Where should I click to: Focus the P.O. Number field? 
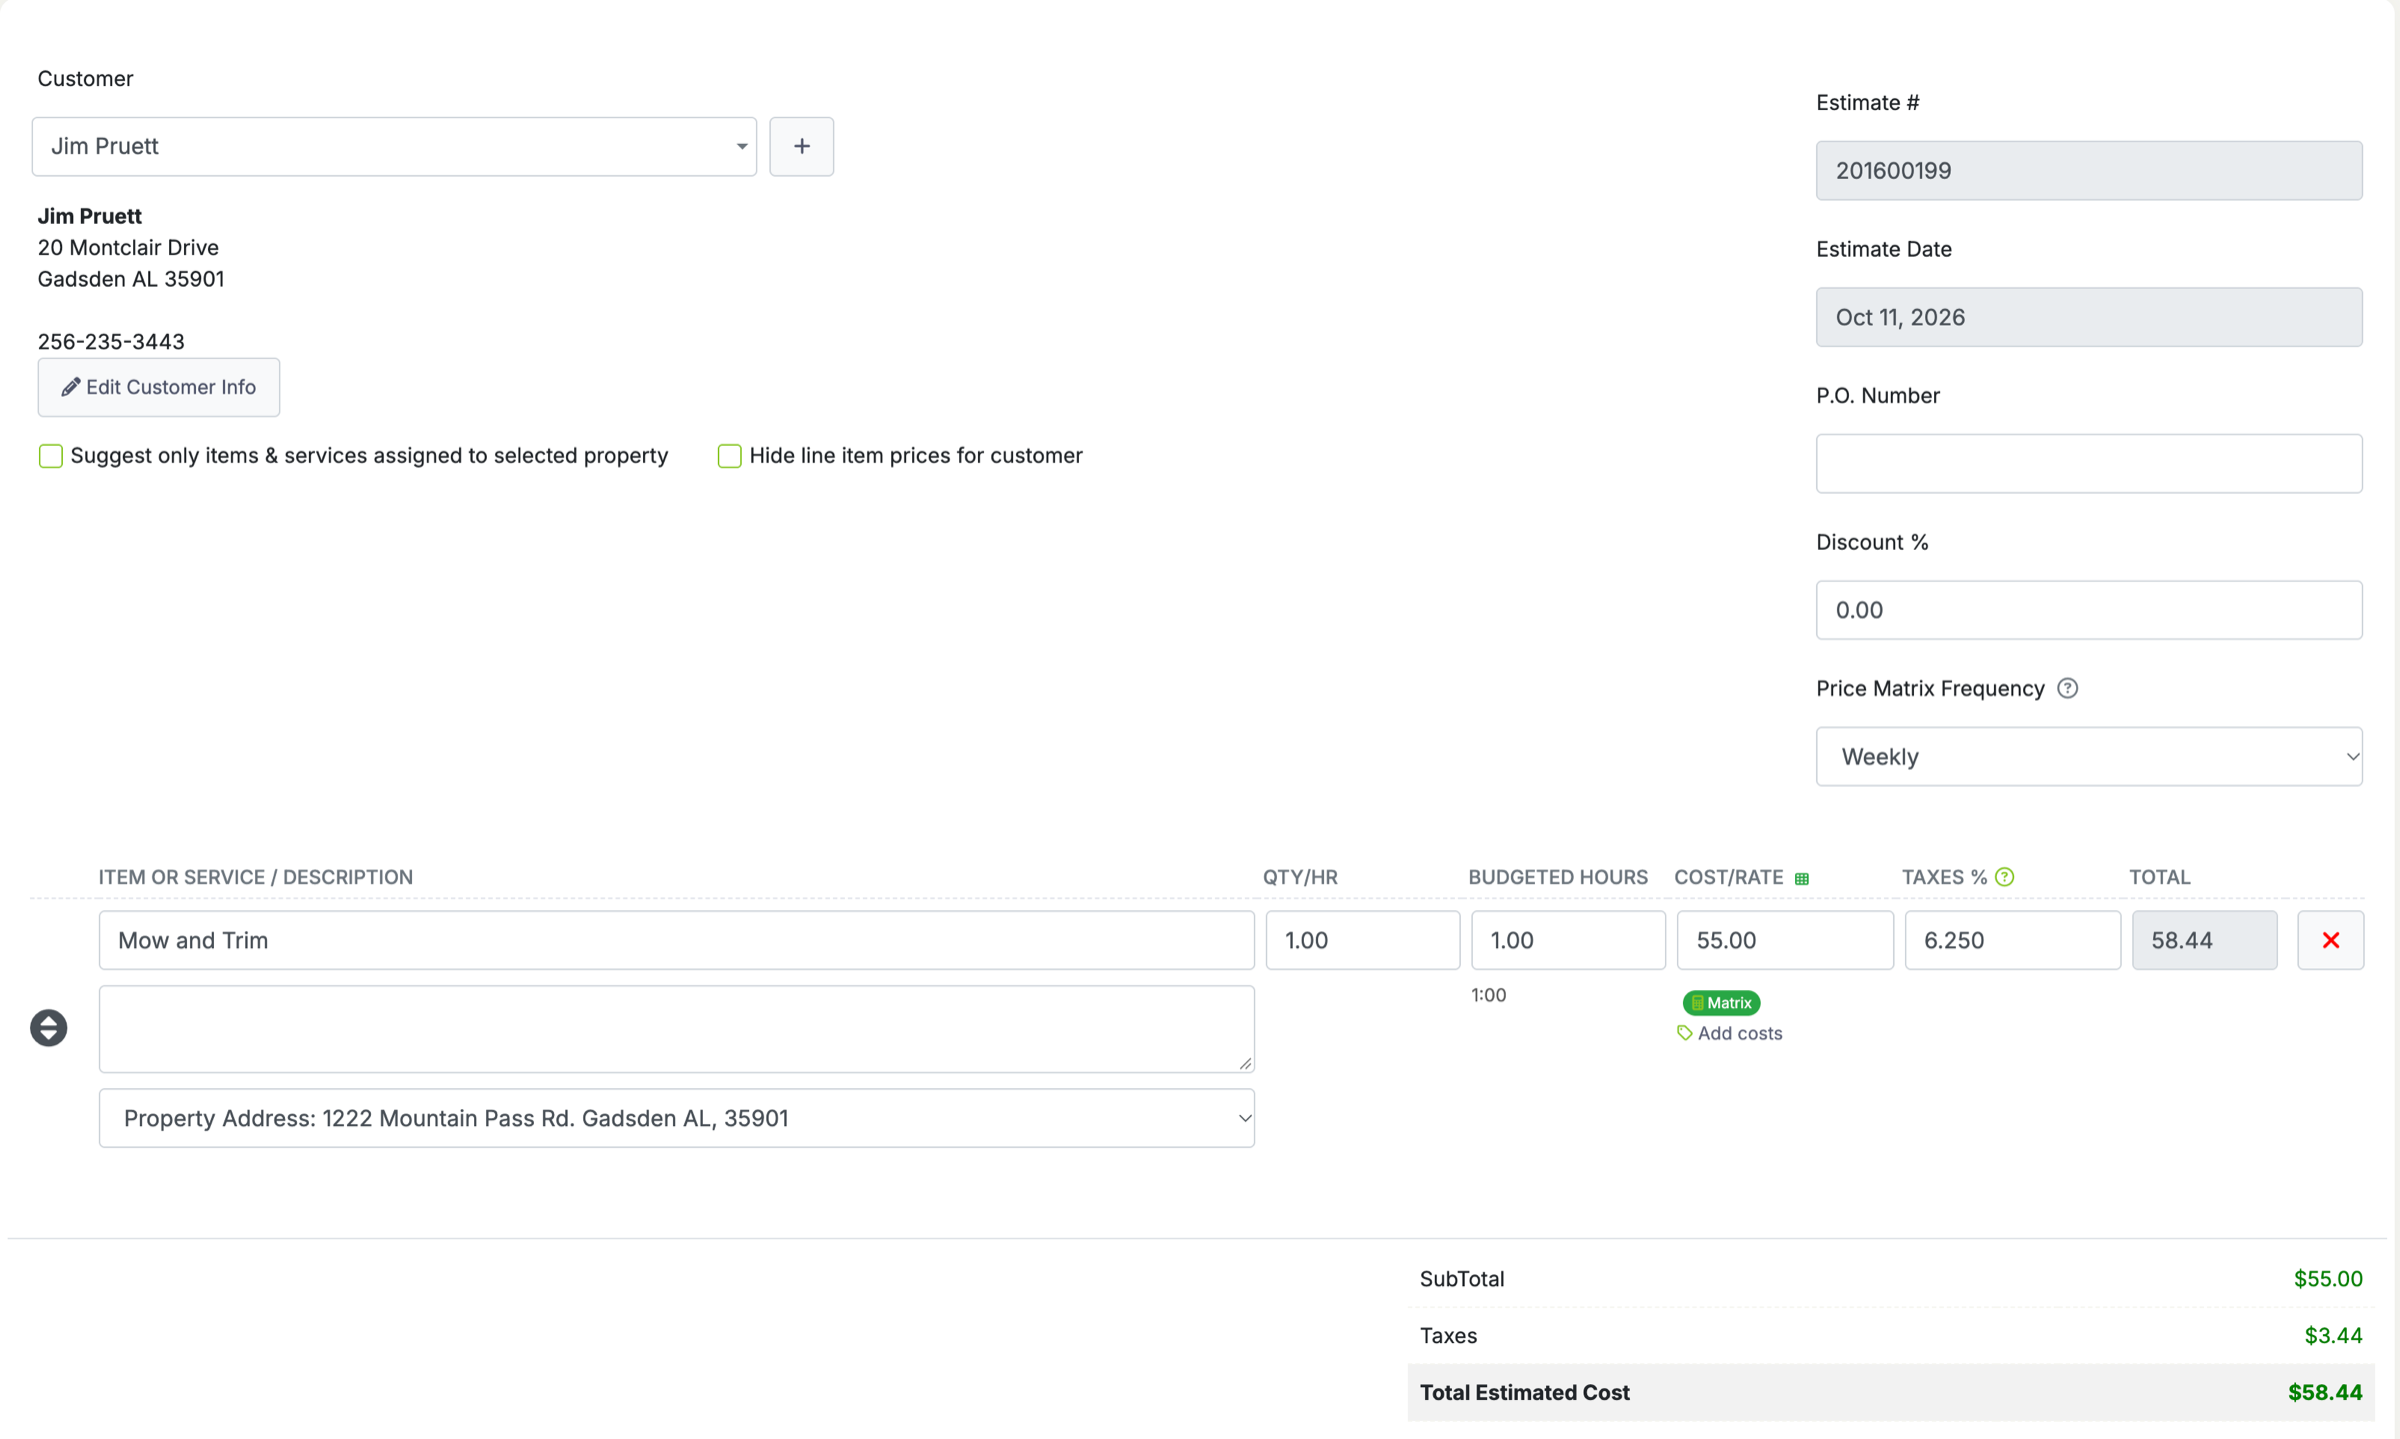pyautogui.click(x=2089, y=463)
